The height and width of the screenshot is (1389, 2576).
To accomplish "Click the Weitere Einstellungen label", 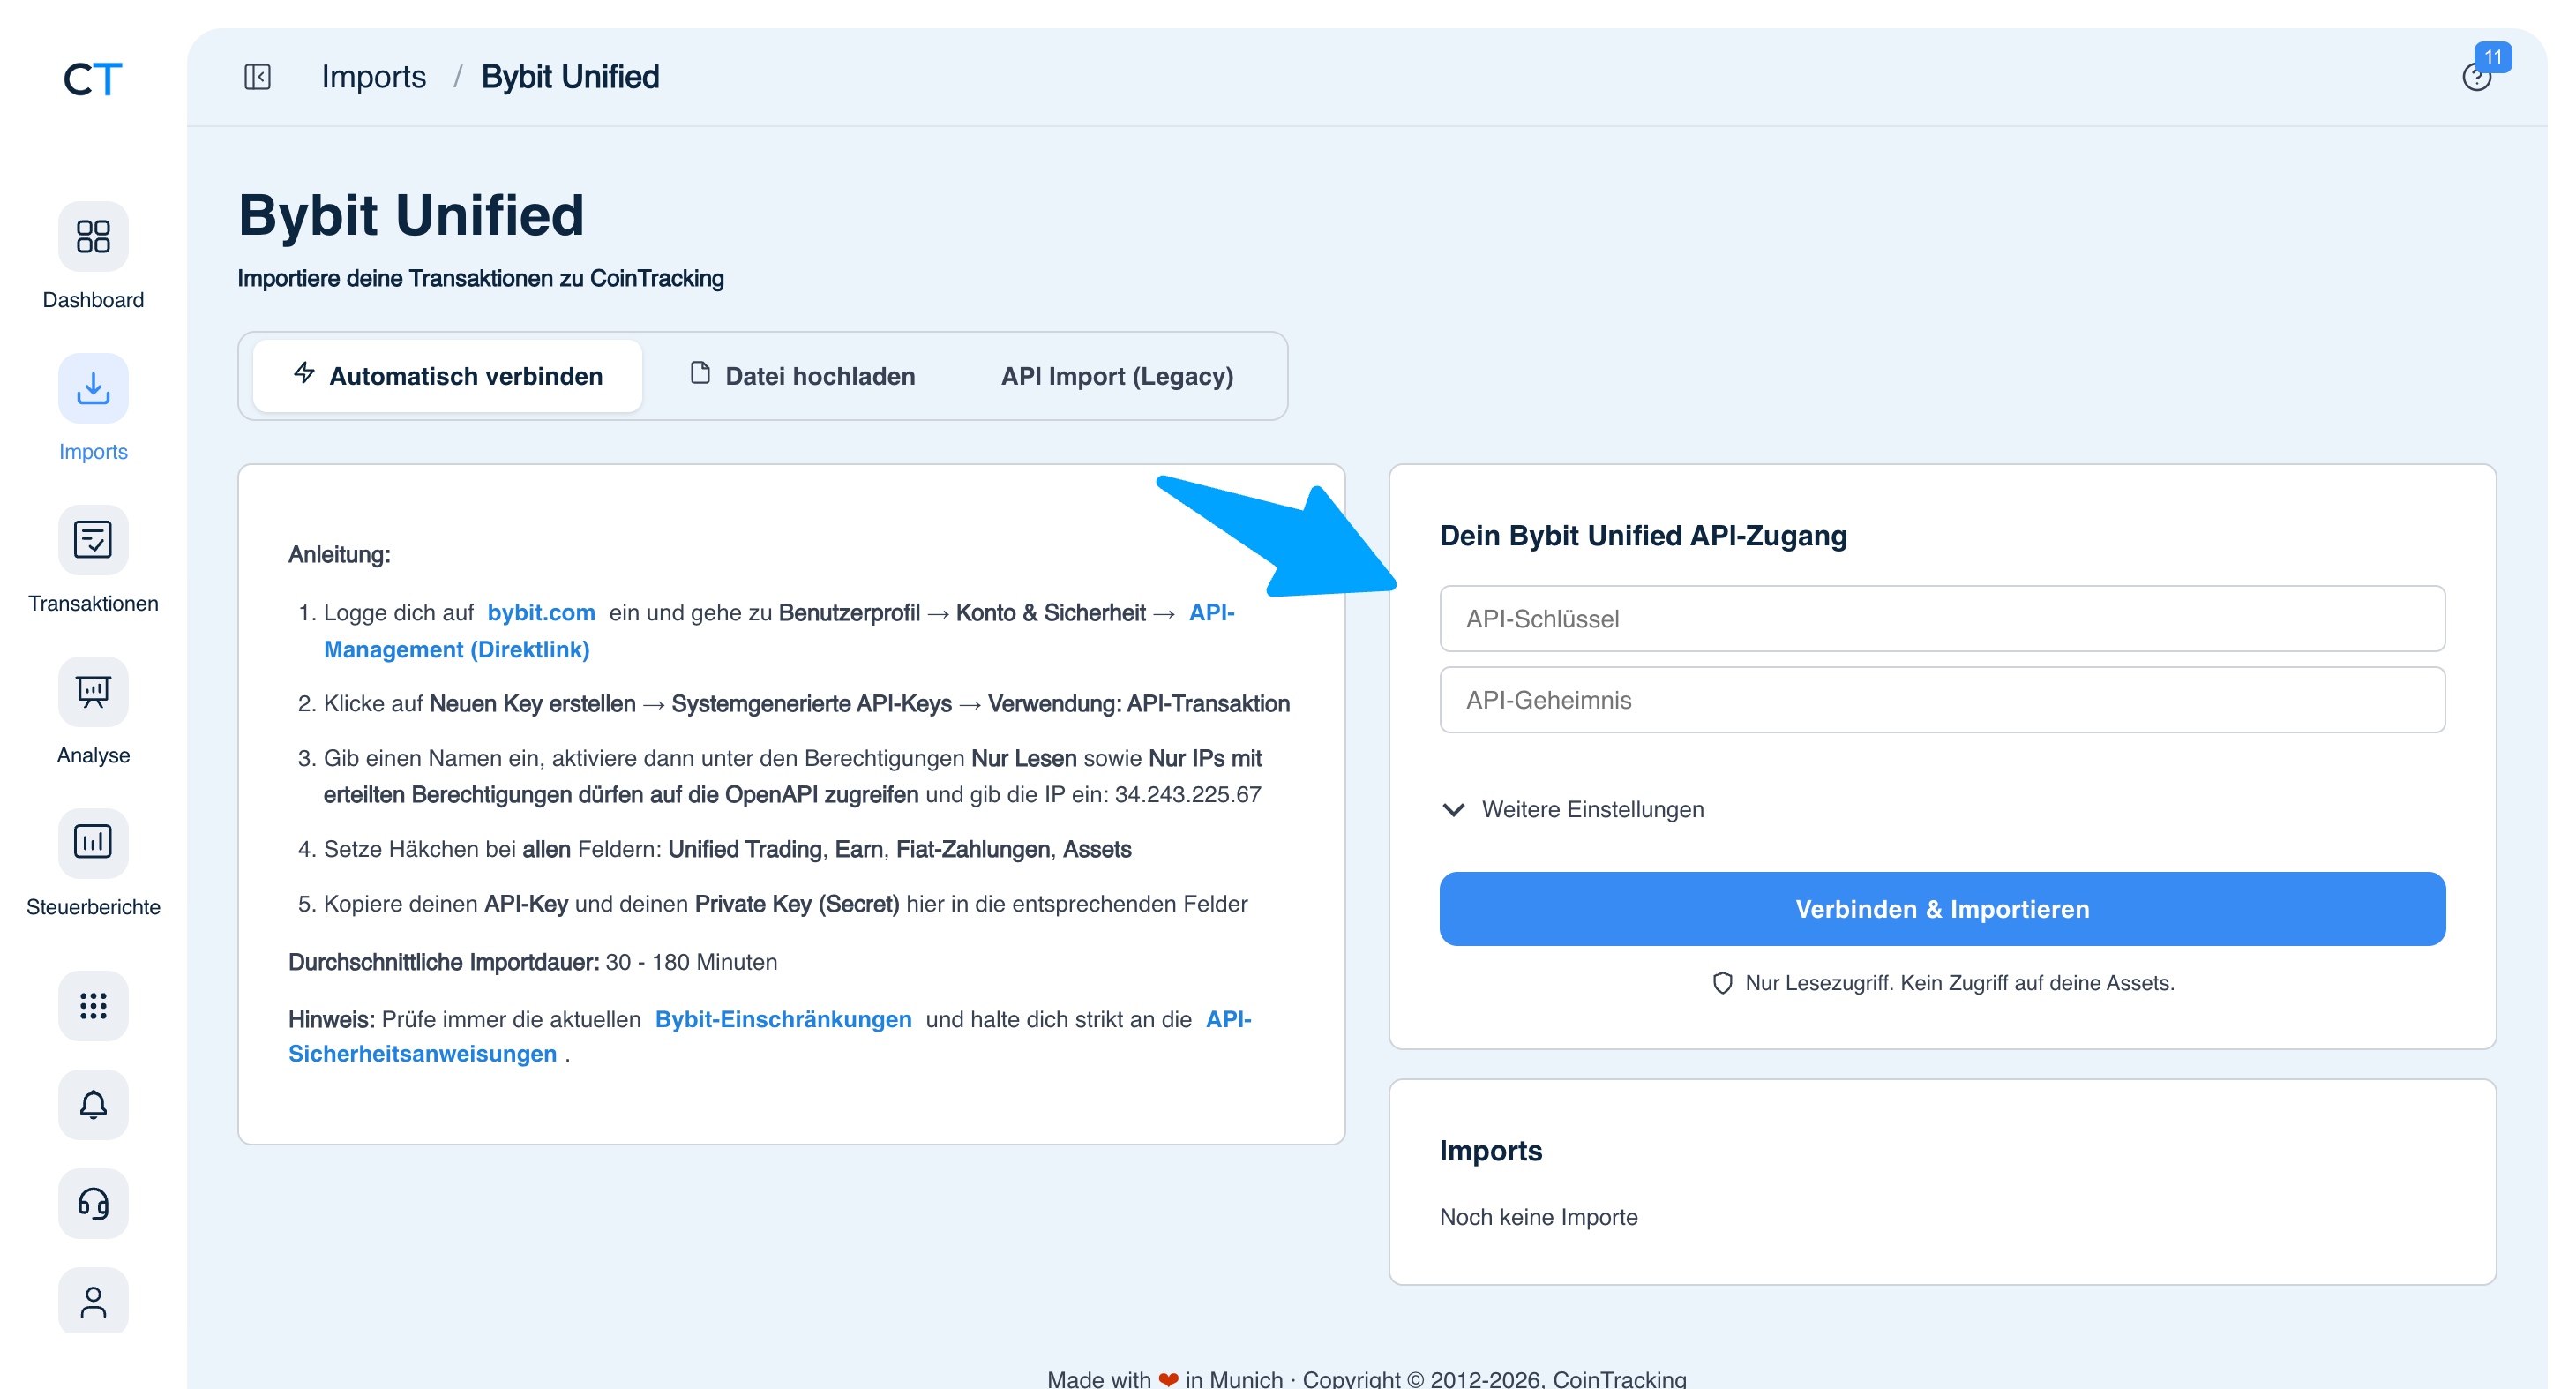I will [1592, 809].
